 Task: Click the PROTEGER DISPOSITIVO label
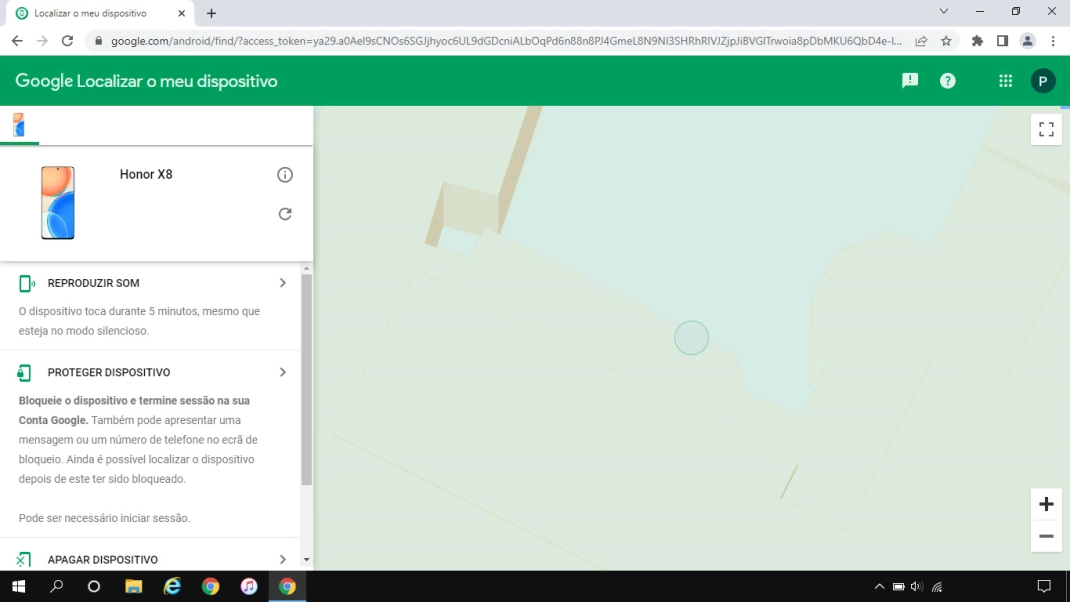pyautogui.click(x=108, y=372)
